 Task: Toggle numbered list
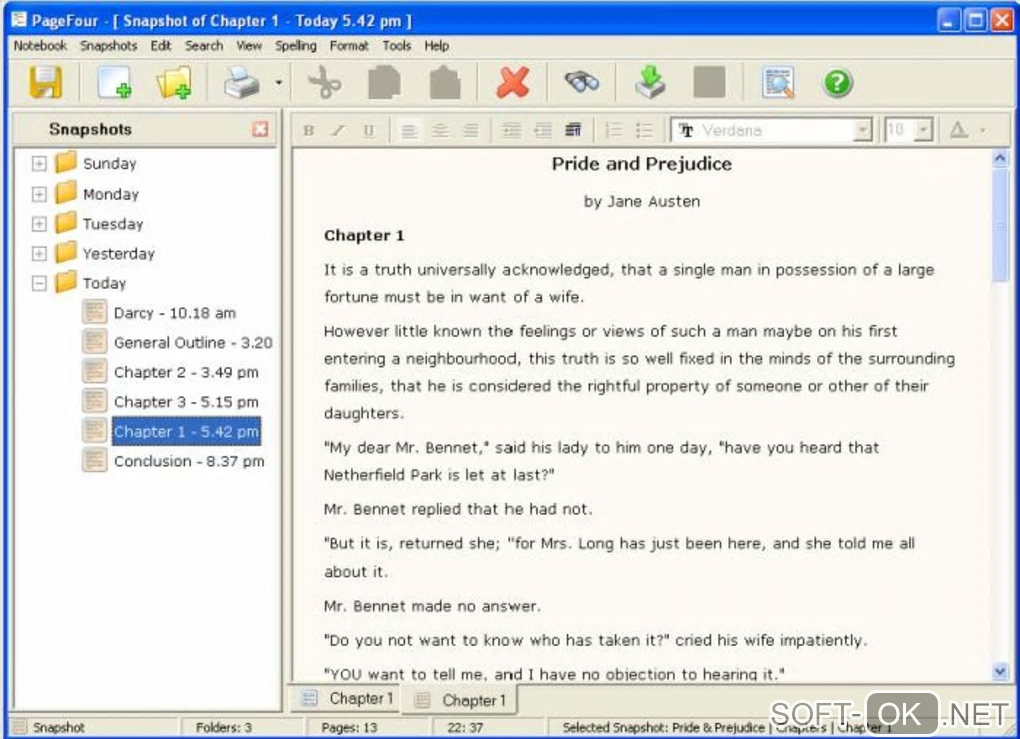(x=613, y=130)
